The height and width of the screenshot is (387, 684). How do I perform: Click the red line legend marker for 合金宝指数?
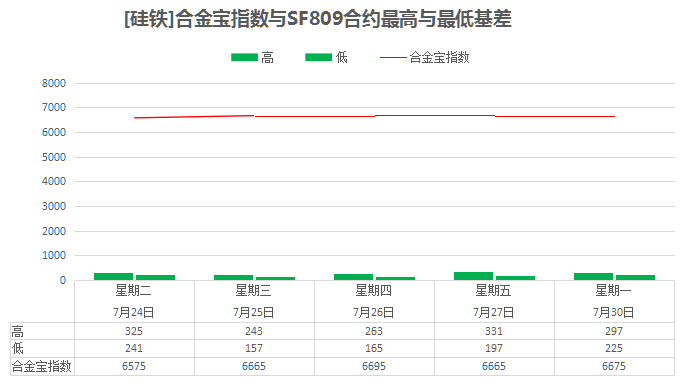[393, 57]
